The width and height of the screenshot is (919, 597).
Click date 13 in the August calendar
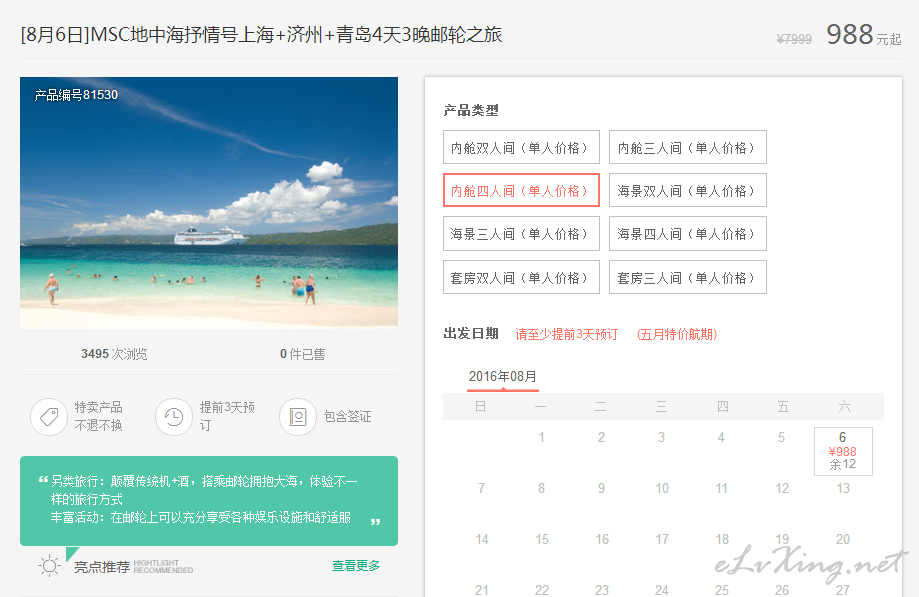coord(843,489)
